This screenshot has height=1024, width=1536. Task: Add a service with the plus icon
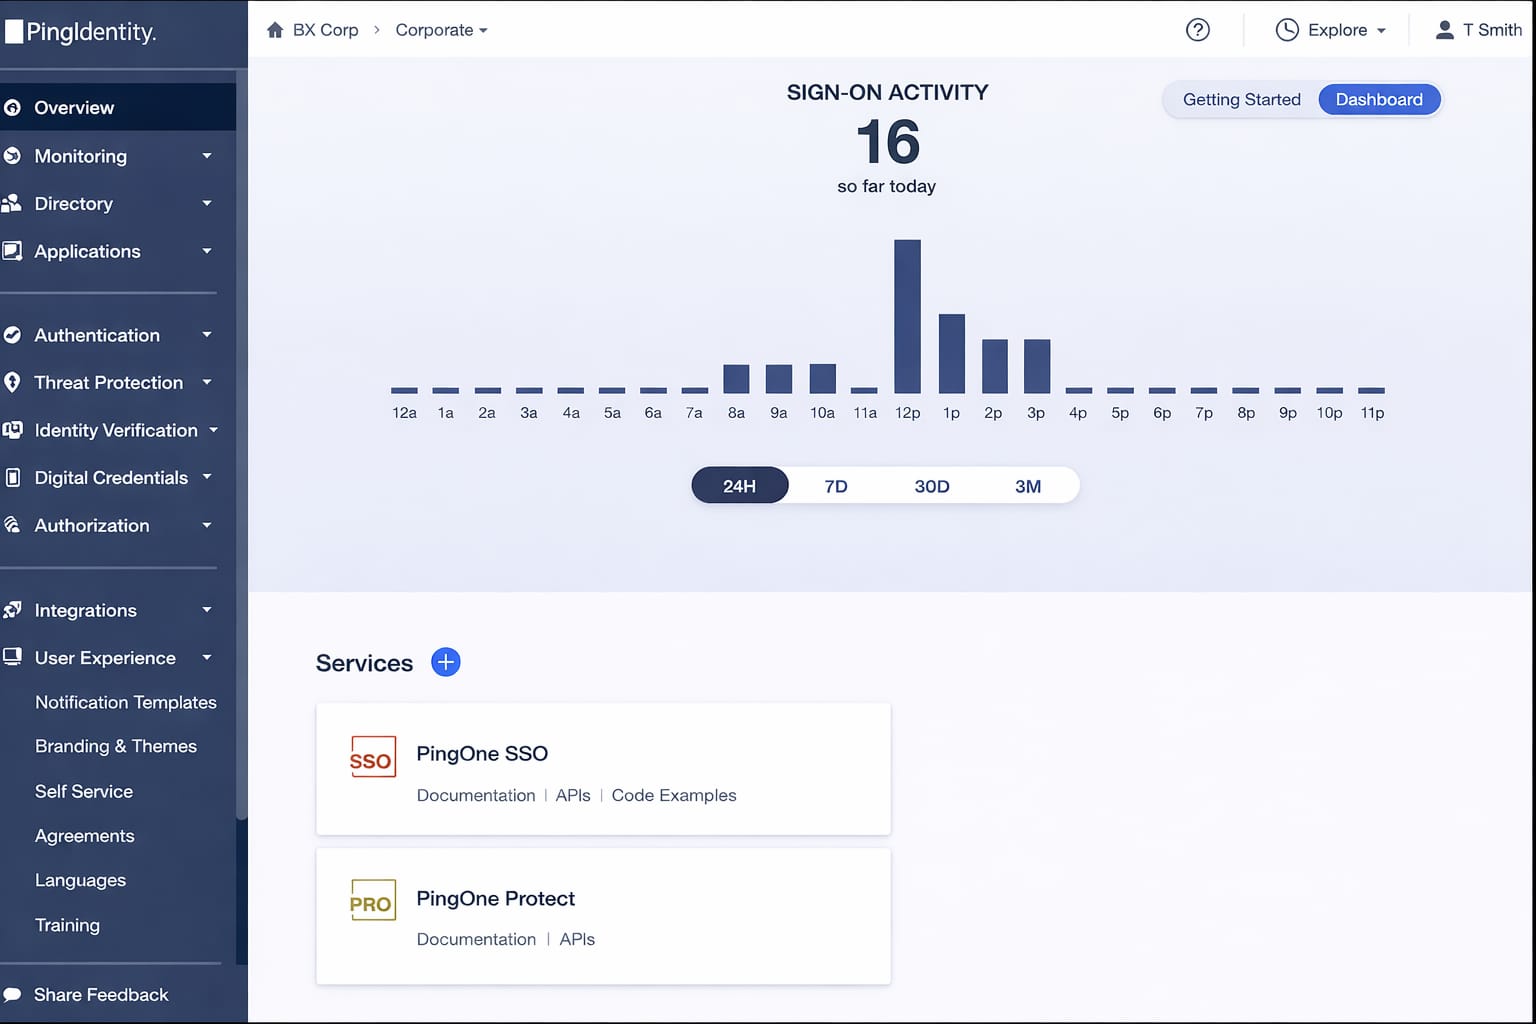pyautogui.click(x=445, y=662)
